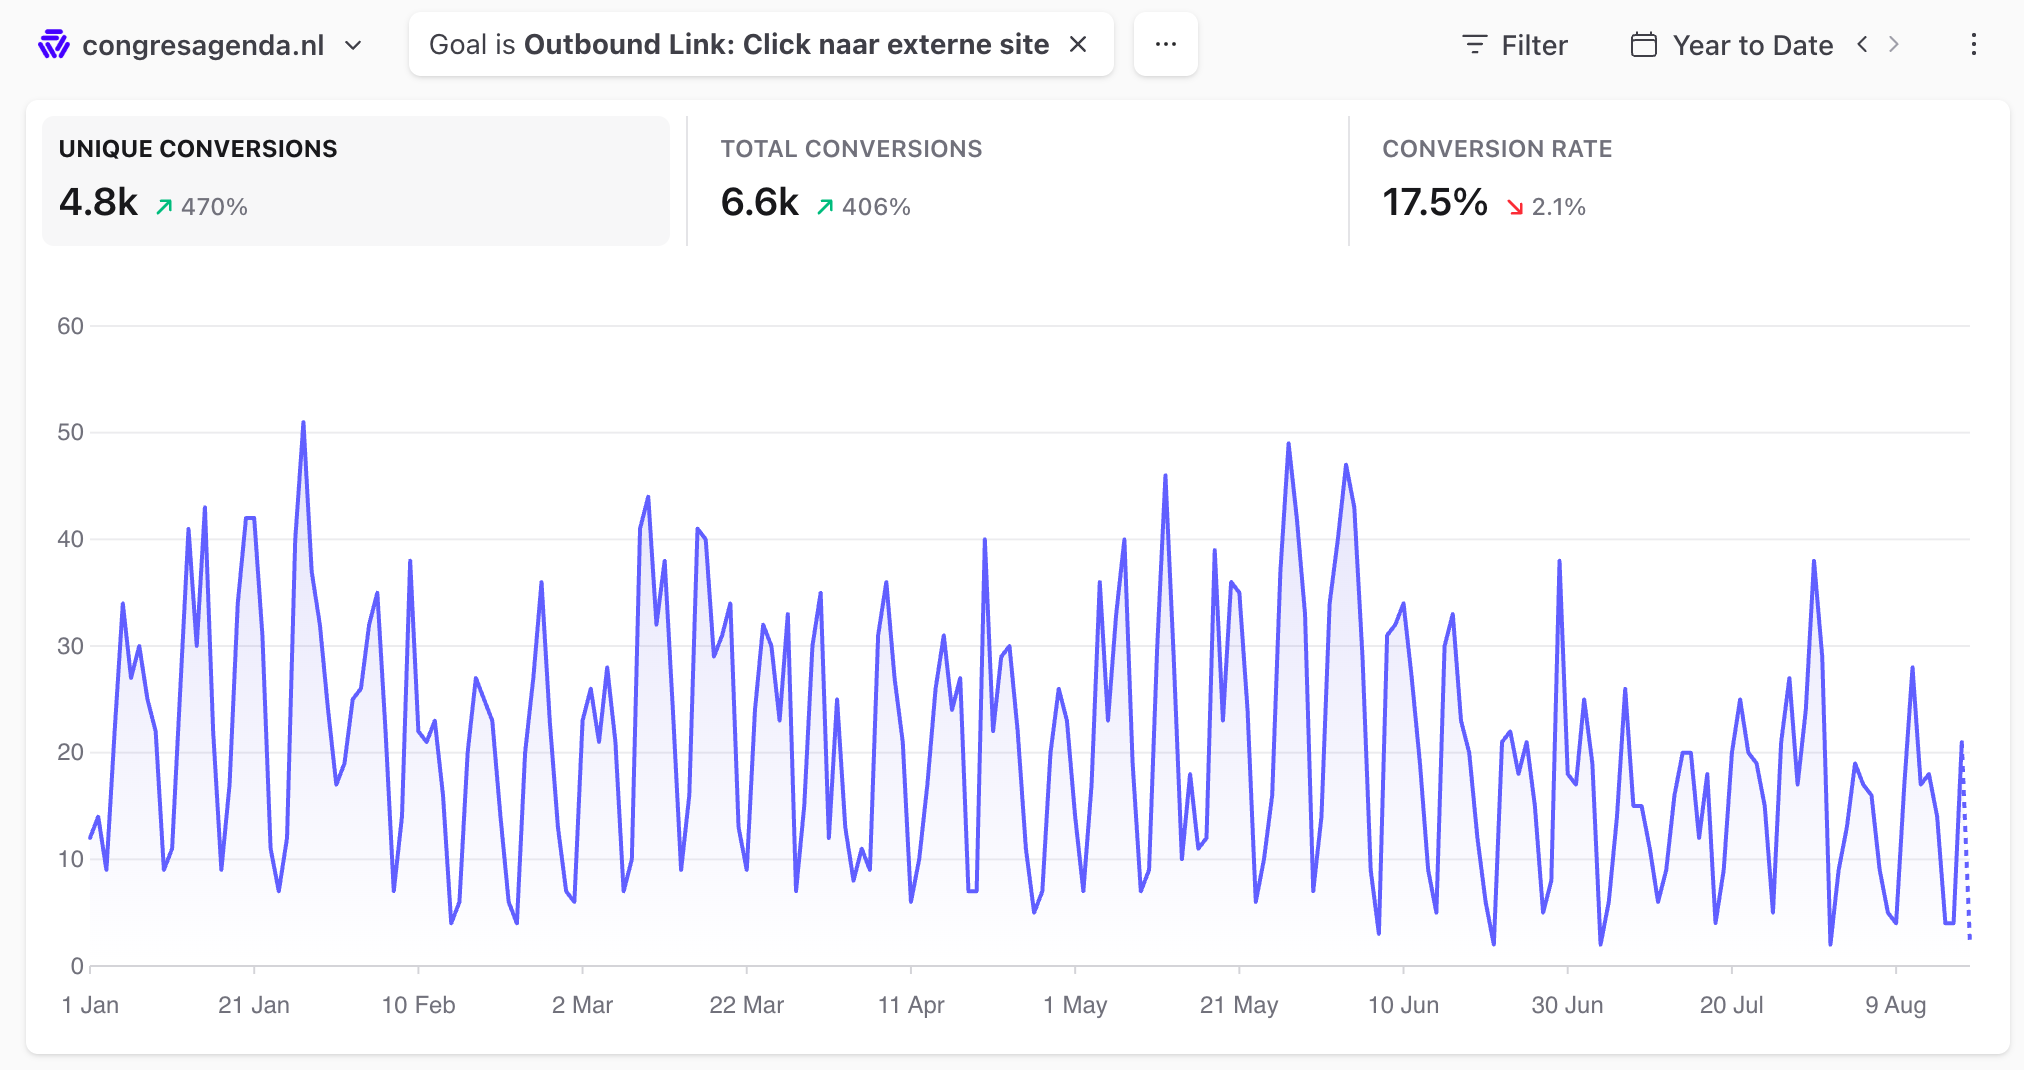The height and width of the screenshot is (1070, 2024).
Task: Click the red 2.1% decrease arrow
Action: click(x=1515, y=207)
